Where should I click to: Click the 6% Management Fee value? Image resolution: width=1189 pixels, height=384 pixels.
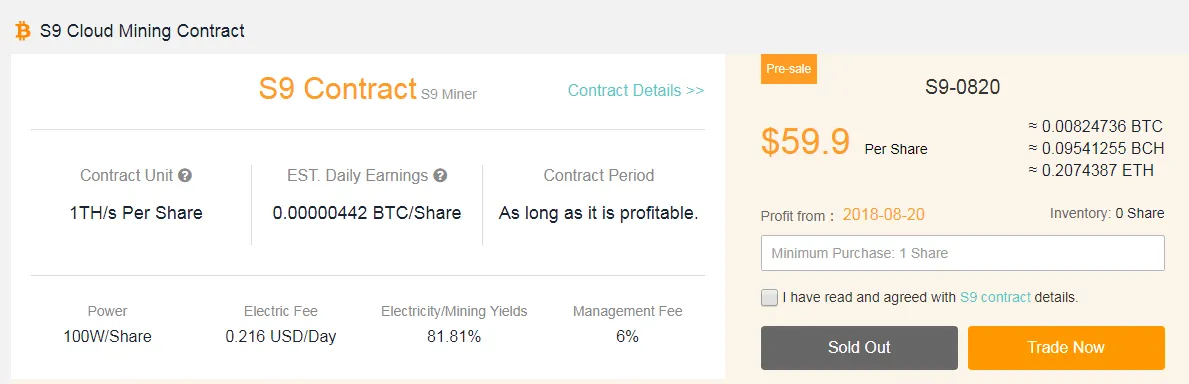(x=627, y=336)
